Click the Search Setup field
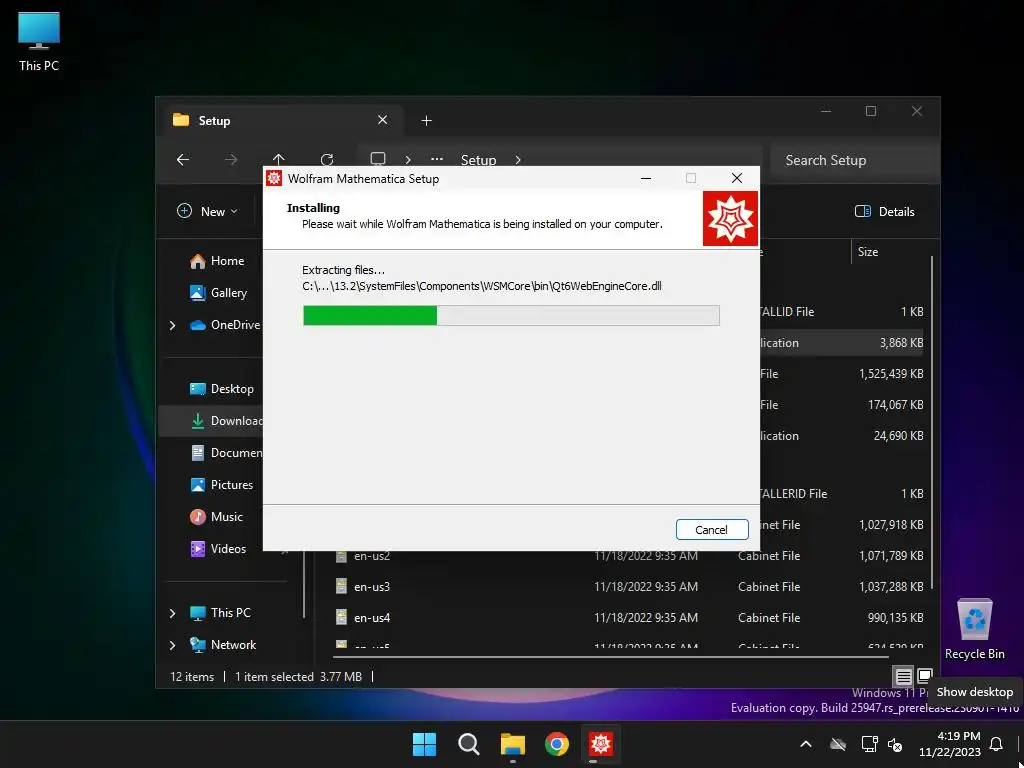Image resolution: width=1024 pixels, height=768 pixels. click(854, 160)
